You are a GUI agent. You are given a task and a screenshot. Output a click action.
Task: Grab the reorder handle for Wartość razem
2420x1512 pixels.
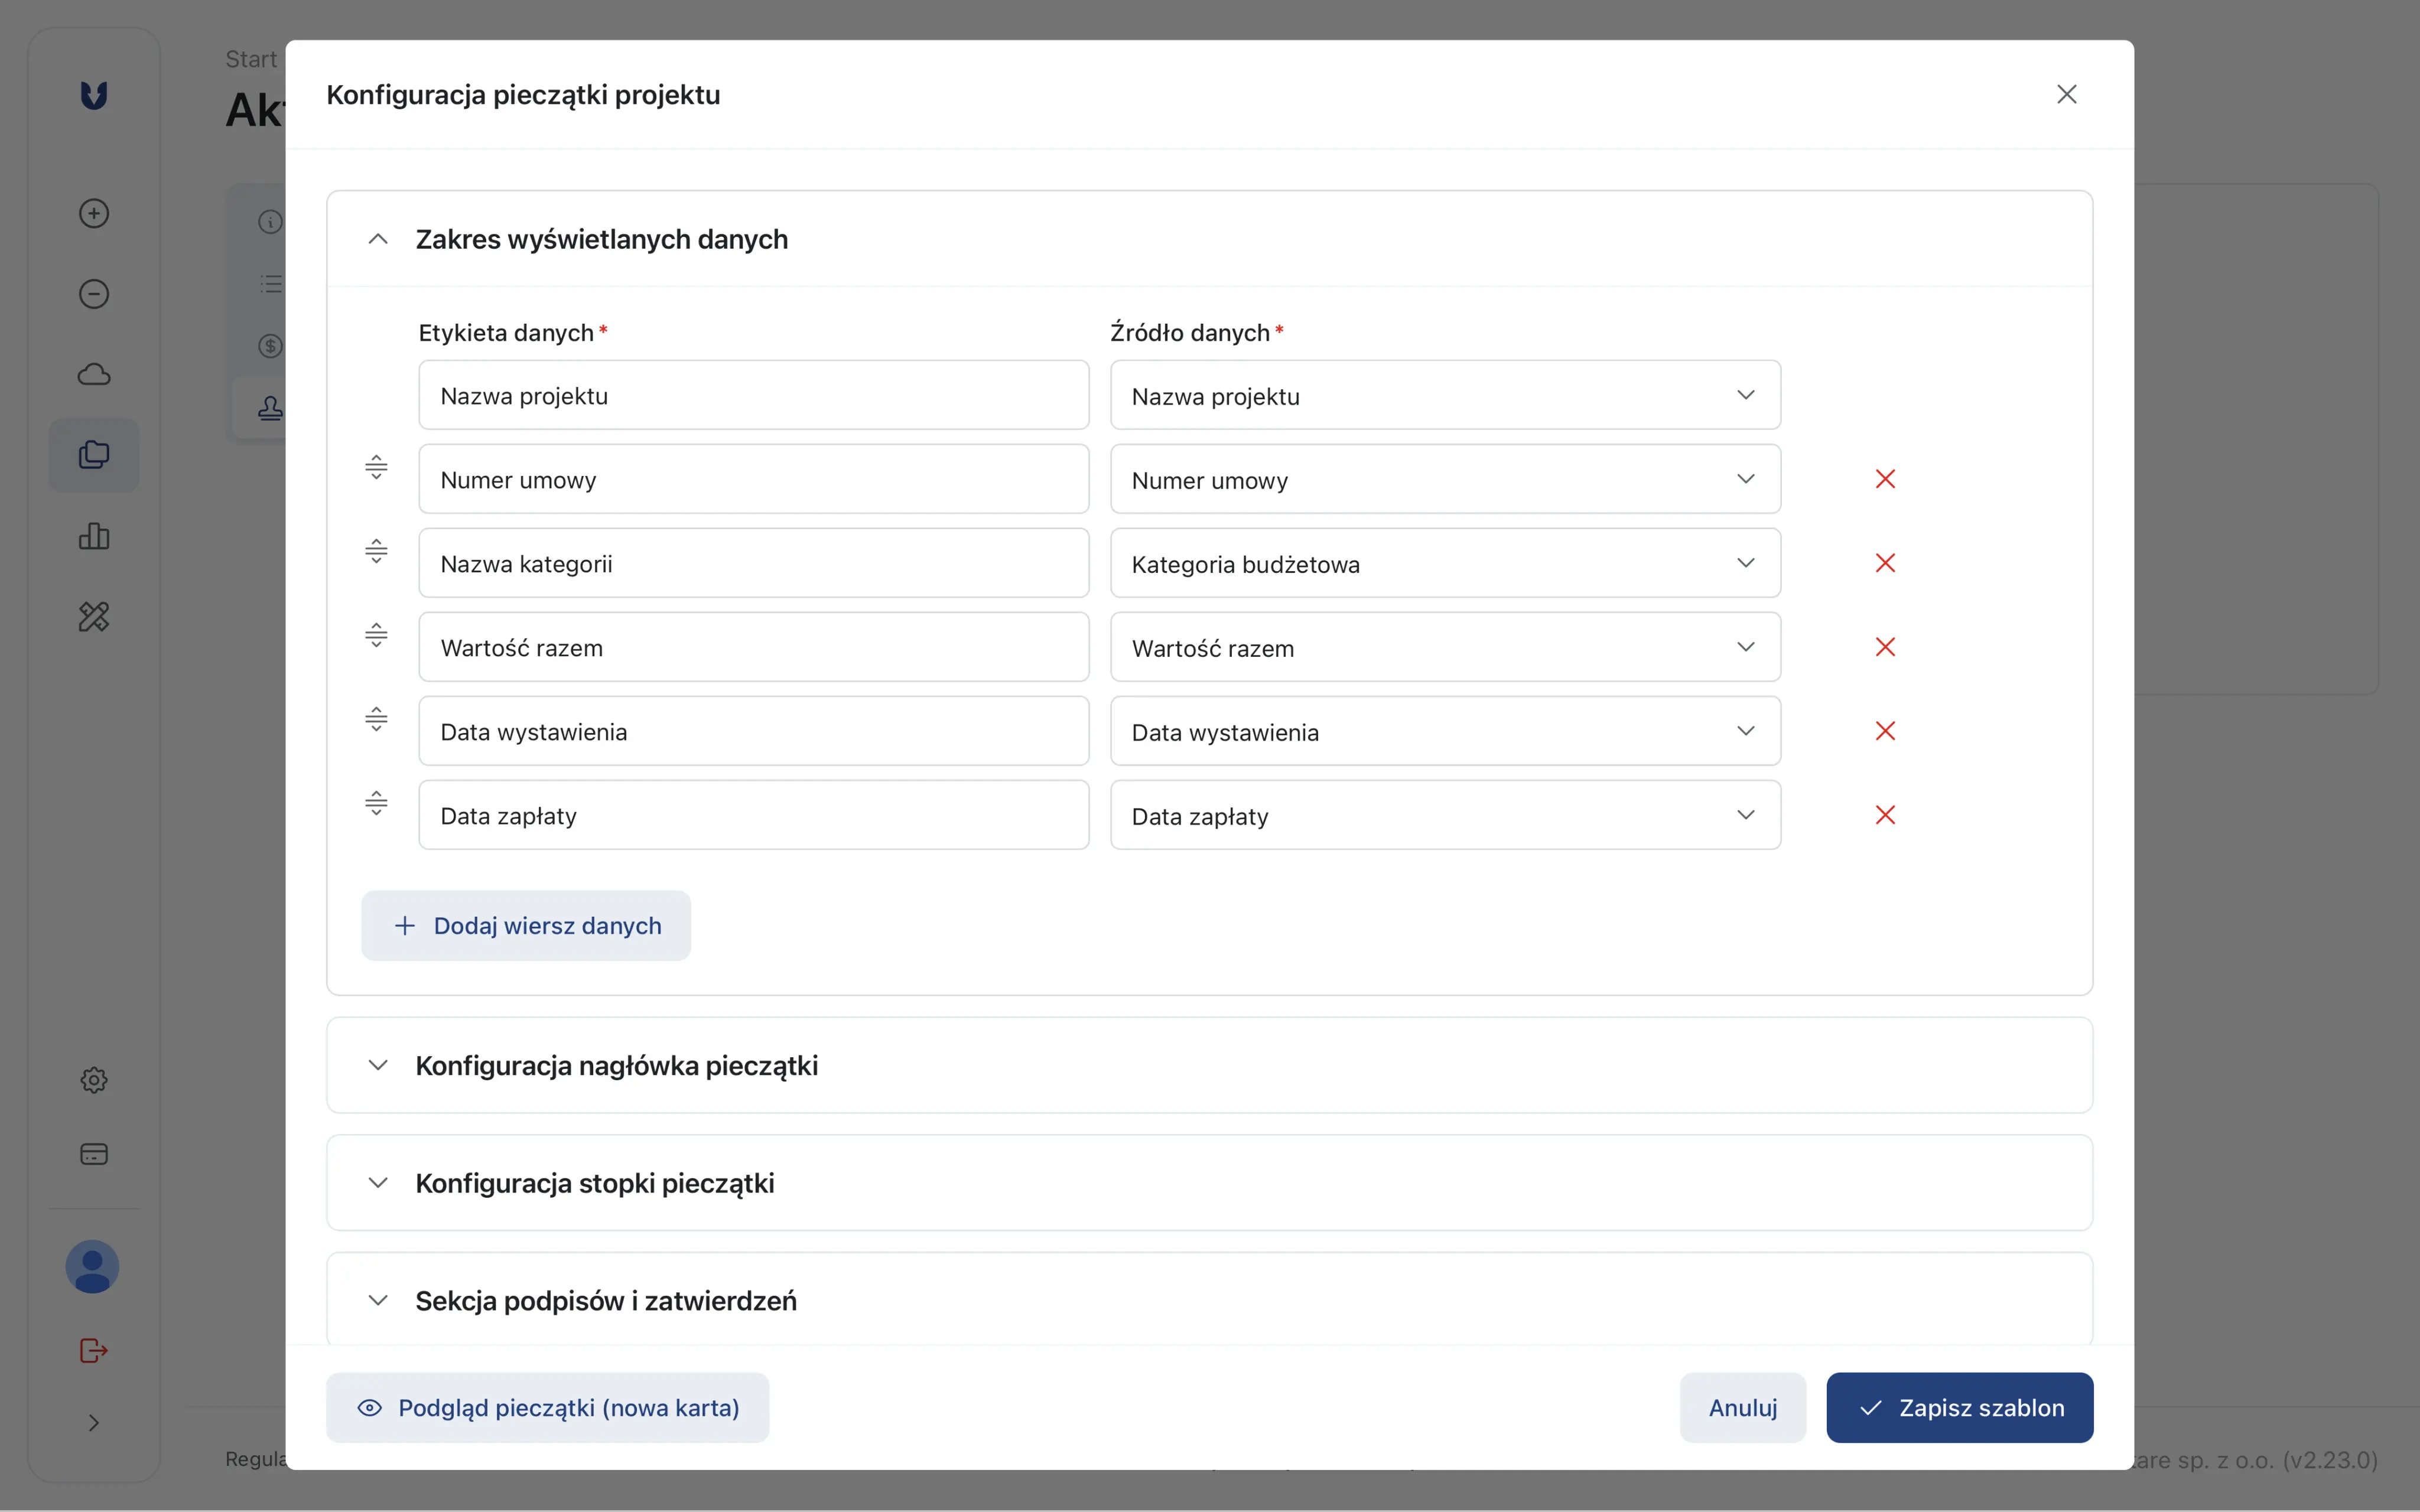click(x=376, y=635)
